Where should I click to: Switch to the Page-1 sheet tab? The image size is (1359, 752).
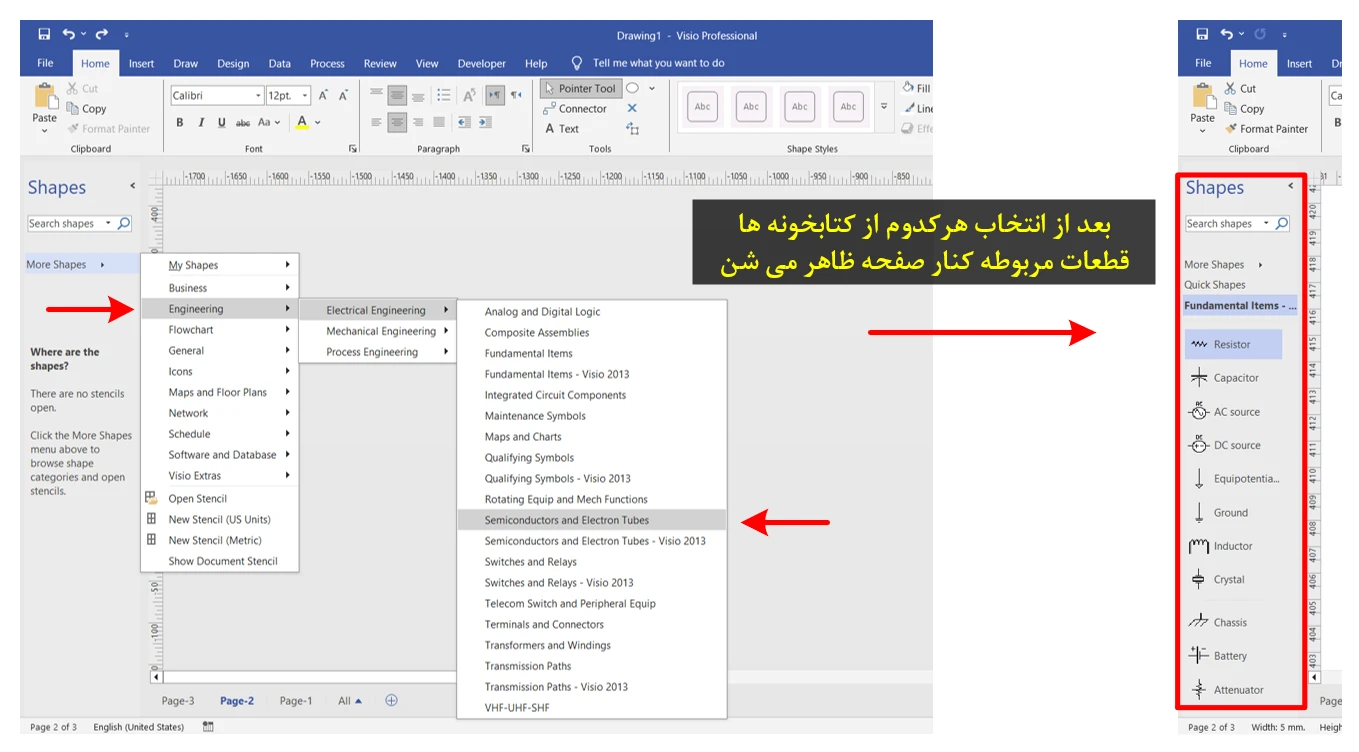tap(295, 701)
